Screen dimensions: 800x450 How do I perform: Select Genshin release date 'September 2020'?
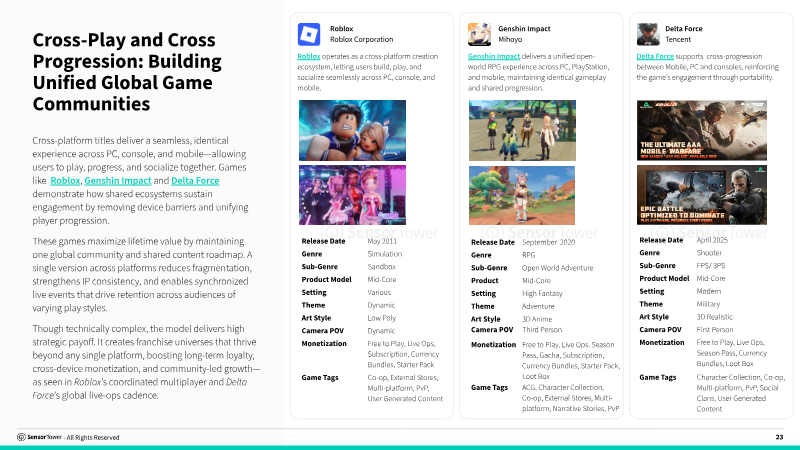click(548, 242)
